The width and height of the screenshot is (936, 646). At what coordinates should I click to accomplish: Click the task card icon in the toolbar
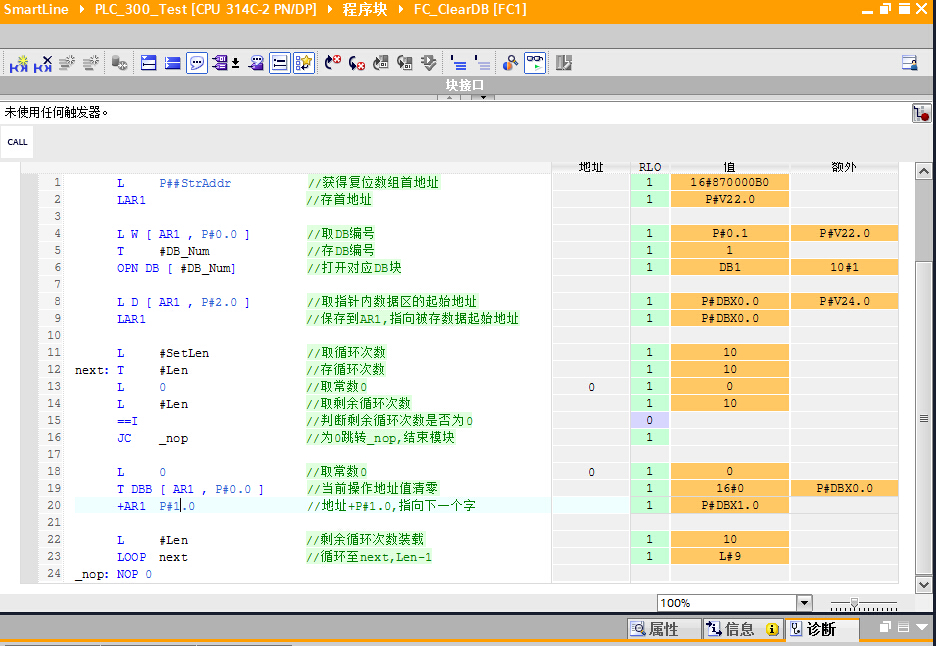coord(910,63)
